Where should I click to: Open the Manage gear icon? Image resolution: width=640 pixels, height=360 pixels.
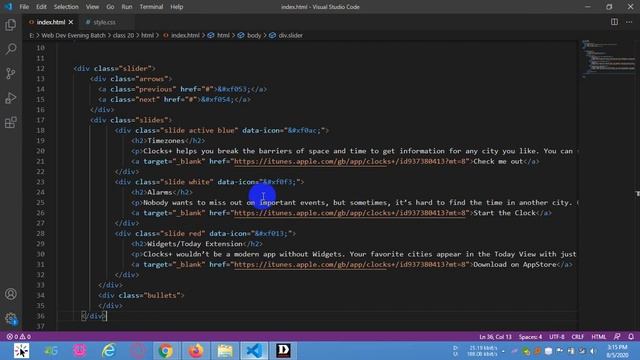coord(11,318)
